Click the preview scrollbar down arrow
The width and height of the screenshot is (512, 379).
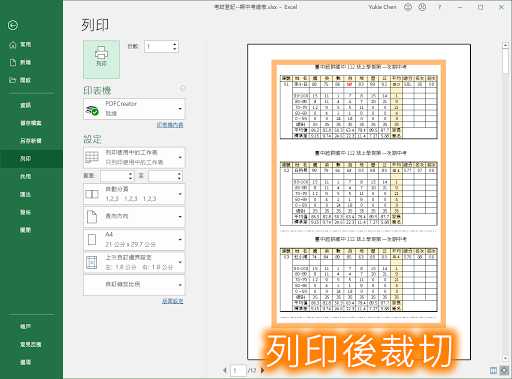(505, 358)
